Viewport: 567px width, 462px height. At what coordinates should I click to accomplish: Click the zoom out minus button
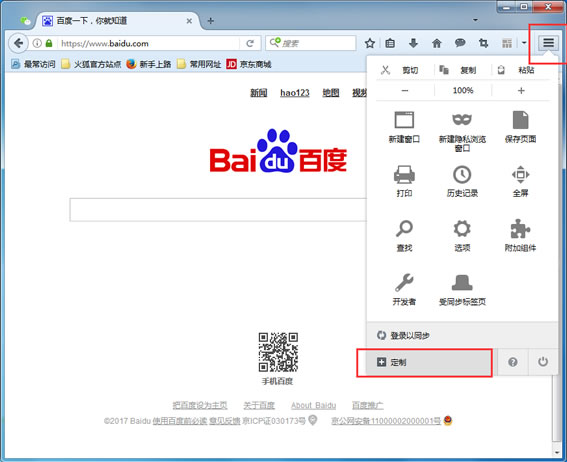[405, 90]
